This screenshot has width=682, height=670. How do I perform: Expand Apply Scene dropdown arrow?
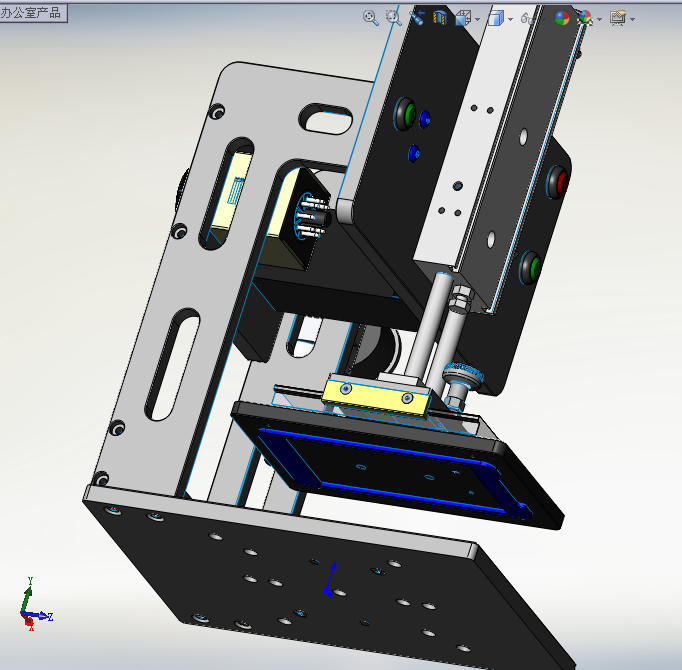click(x=600, y=19)
